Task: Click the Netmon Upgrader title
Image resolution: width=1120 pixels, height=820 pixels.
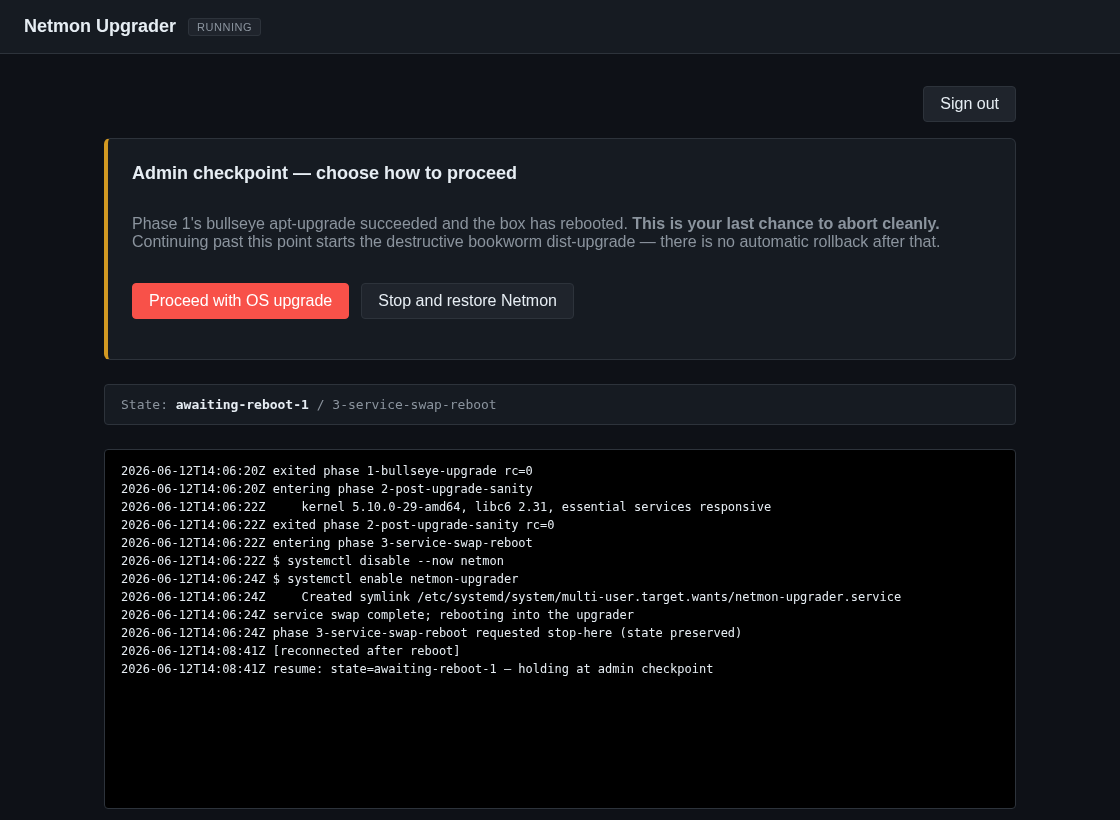Action: (100, 26)
